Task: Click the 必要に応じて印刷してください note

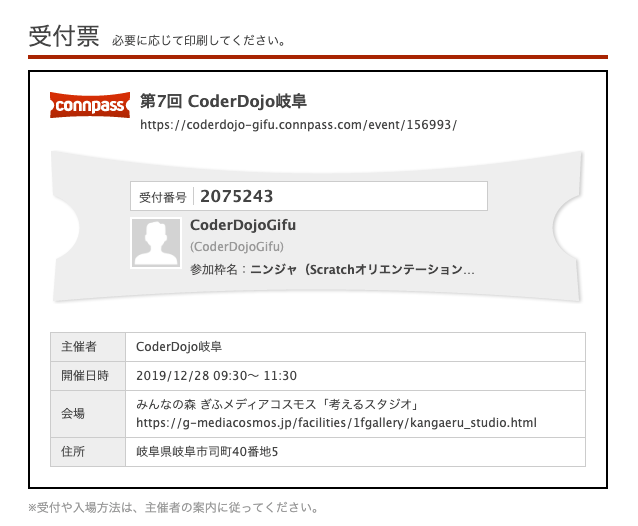Action: point(199,41)
